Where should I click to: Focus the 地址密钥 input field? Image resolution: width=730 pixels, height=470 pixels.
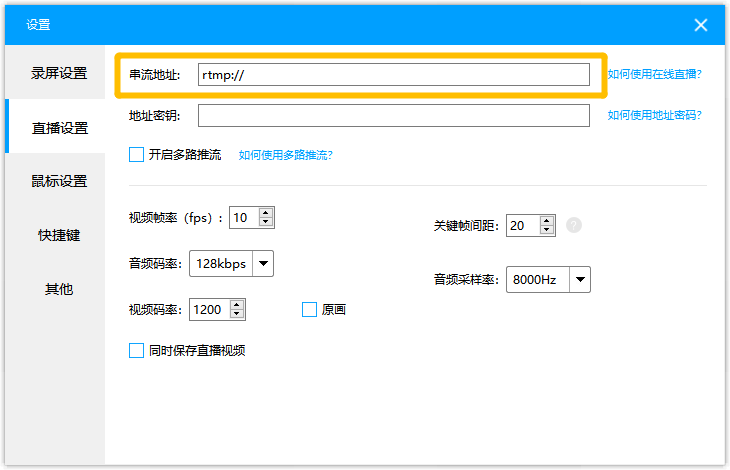coord(393,116)
